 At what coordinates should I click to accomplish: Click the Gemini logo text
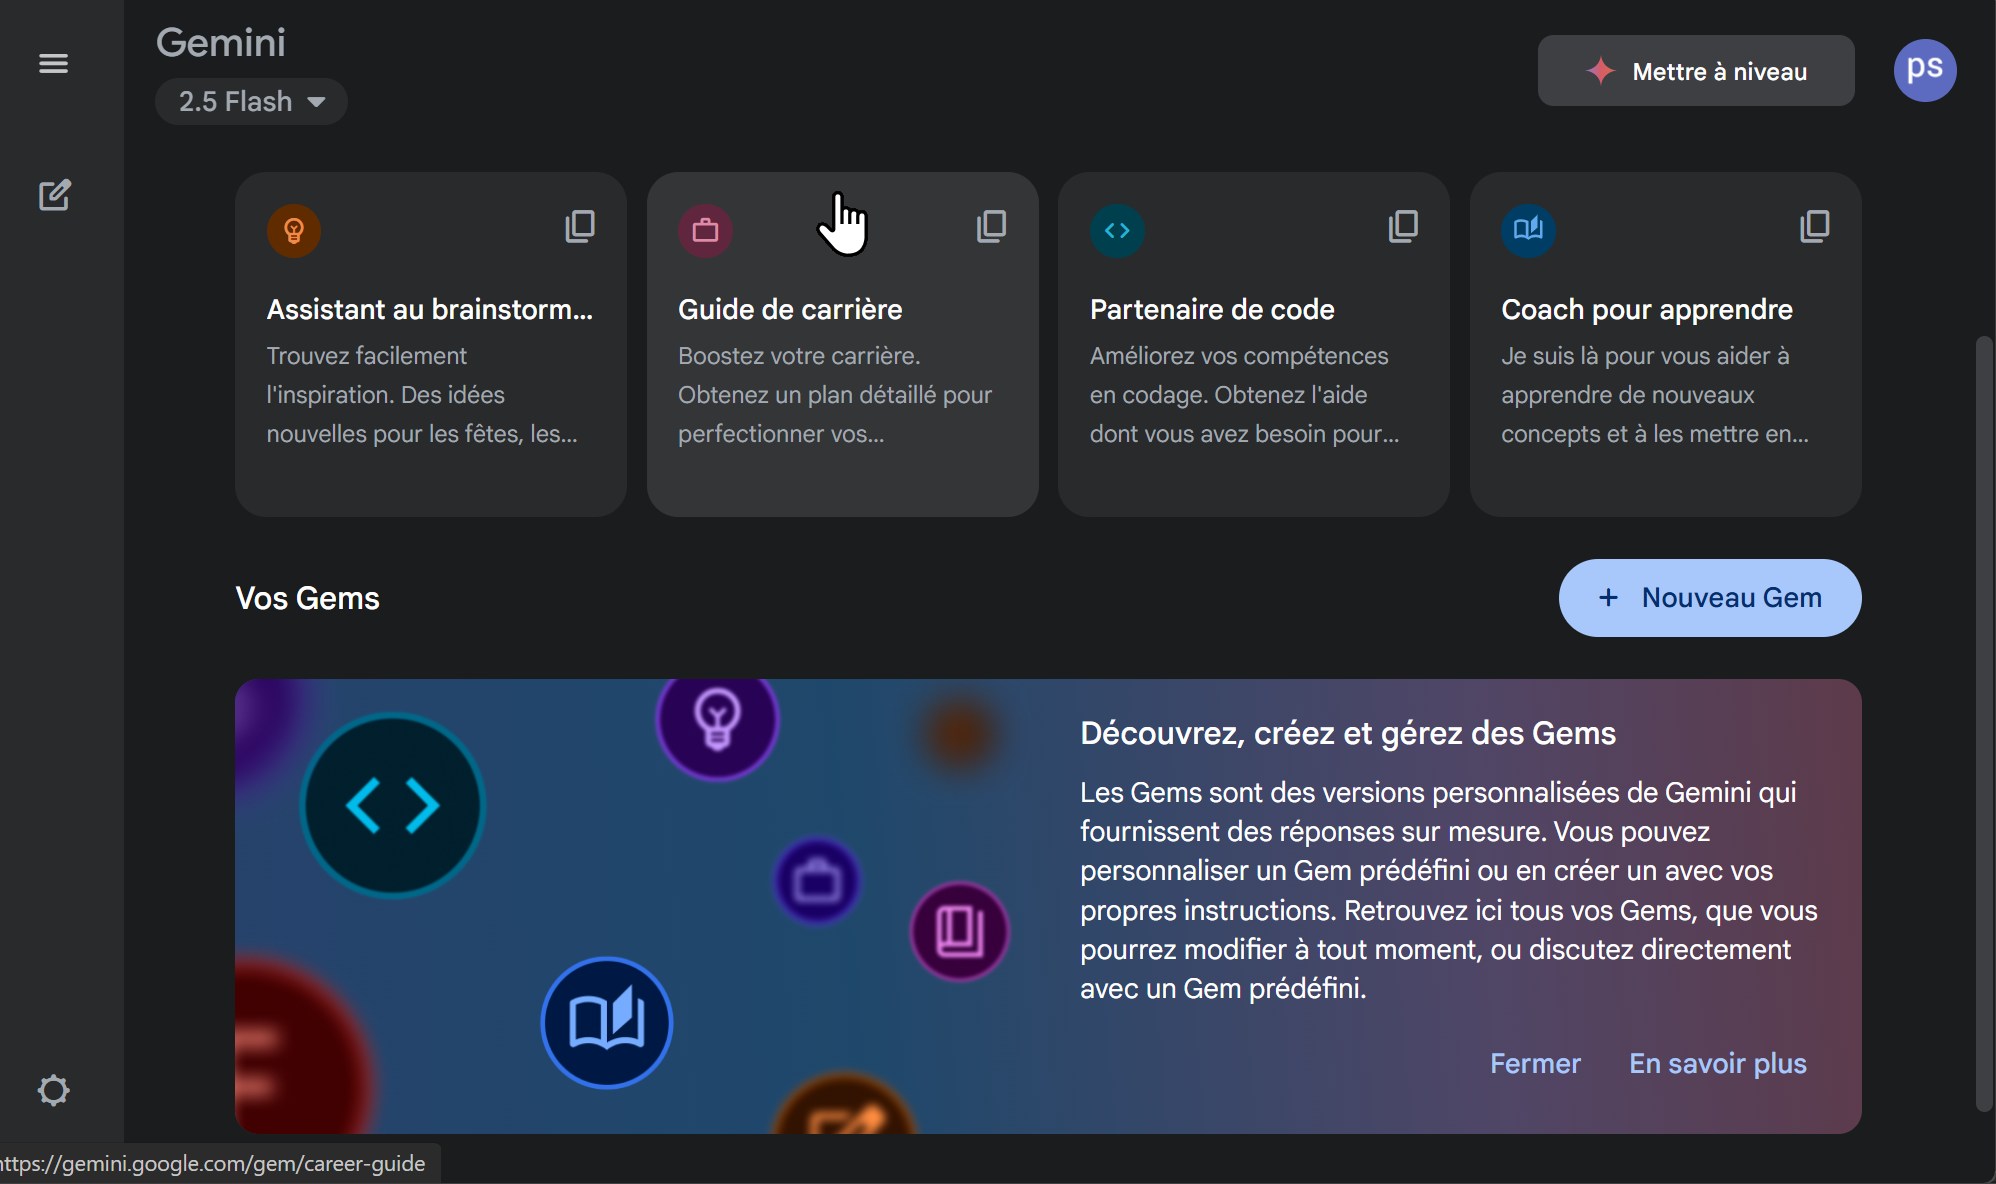[221, 43]
